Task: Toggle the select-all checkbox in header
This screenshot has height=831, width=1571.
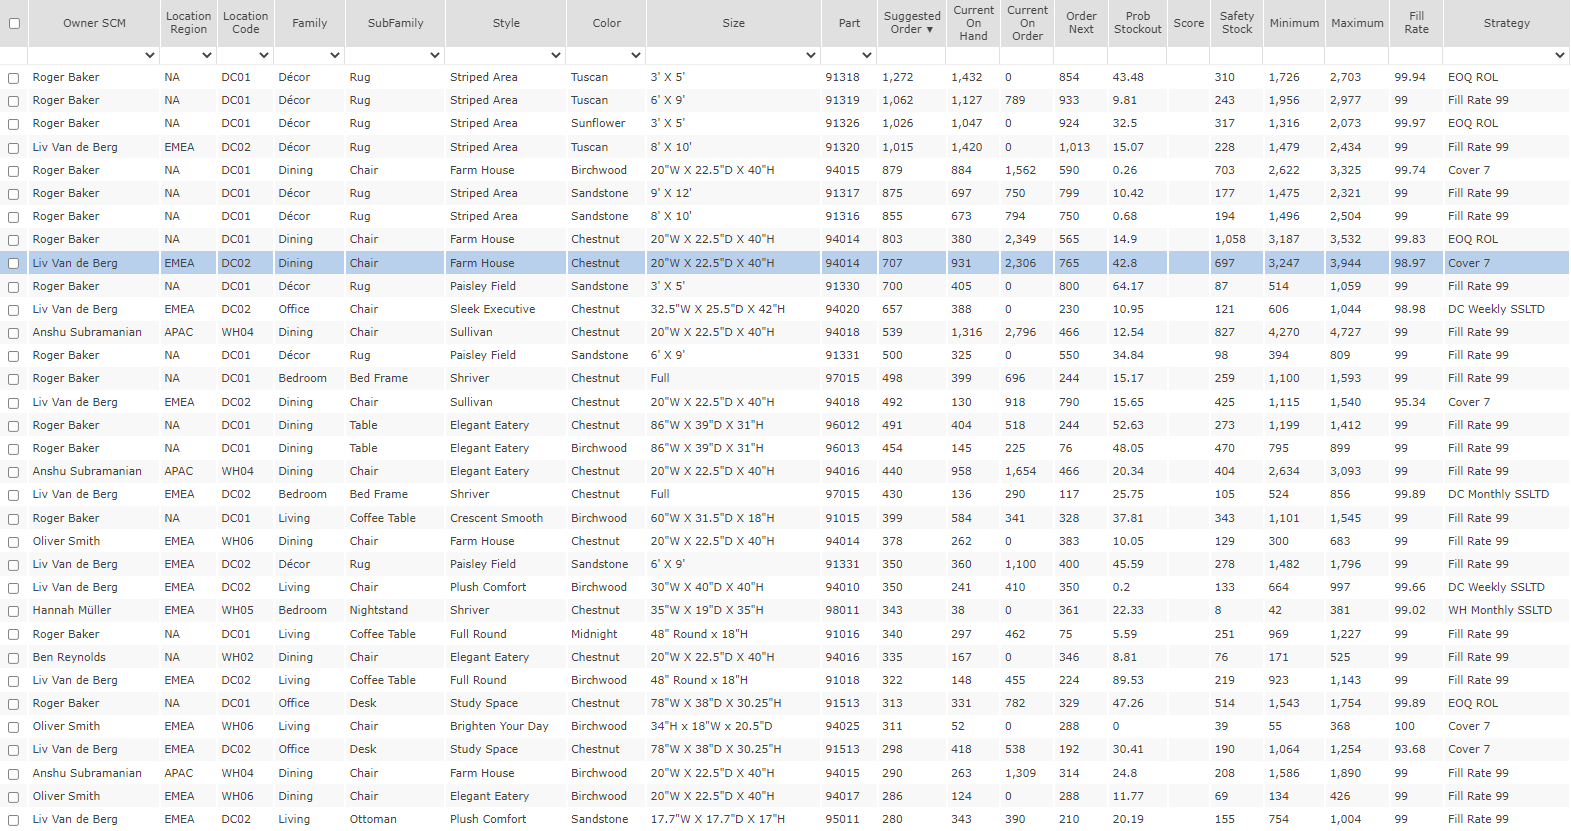Action: tap(14, 23)
